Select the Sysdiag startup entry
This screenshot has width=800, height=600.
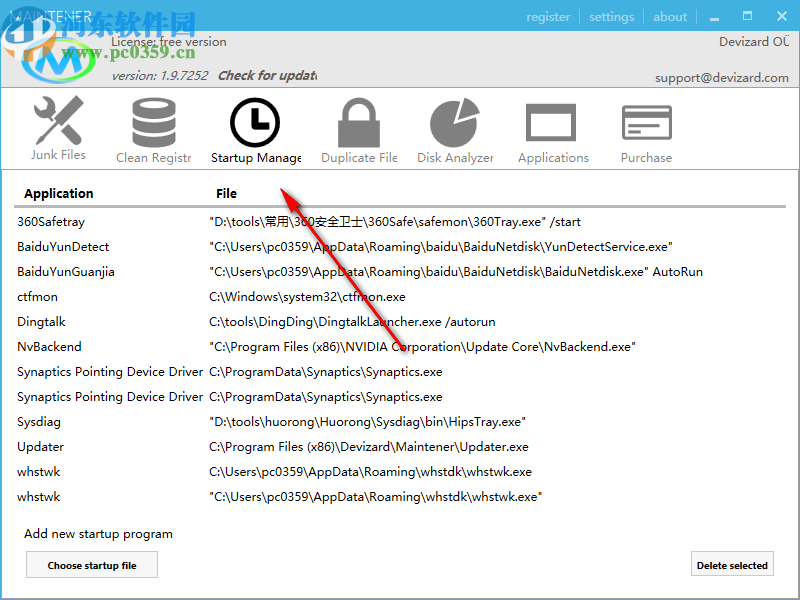(39, 422)
